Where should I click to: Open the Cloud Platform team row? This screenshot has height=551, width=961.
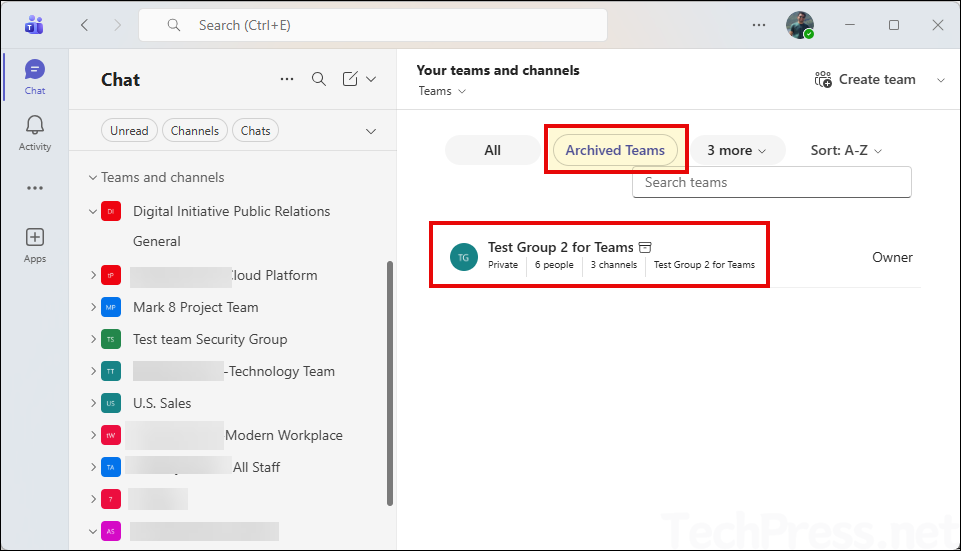click(x=233, y=275)
